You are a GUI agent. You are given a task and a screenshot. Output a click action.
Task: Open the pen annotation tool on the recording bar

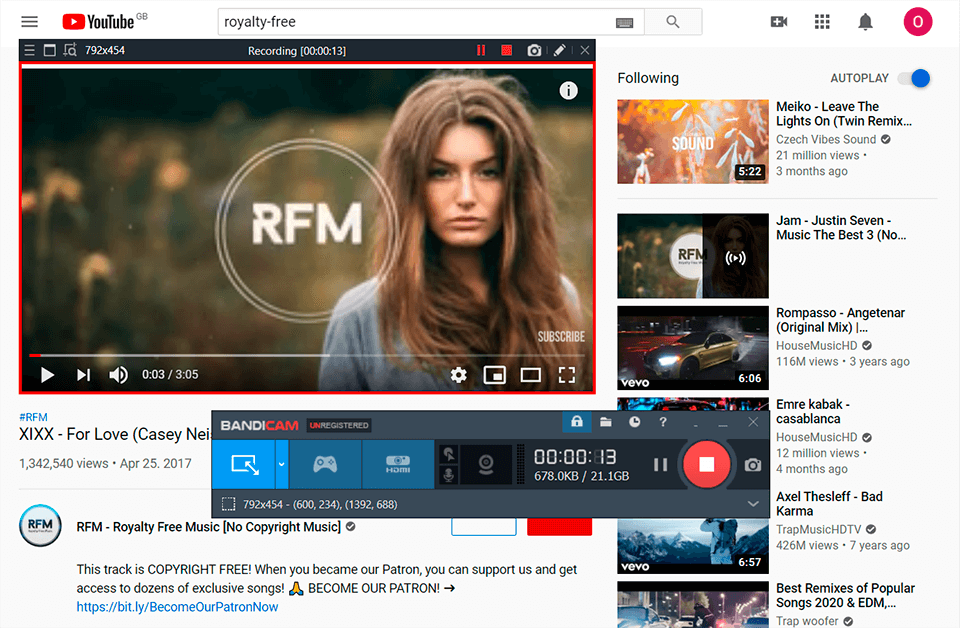coord(559,49)
